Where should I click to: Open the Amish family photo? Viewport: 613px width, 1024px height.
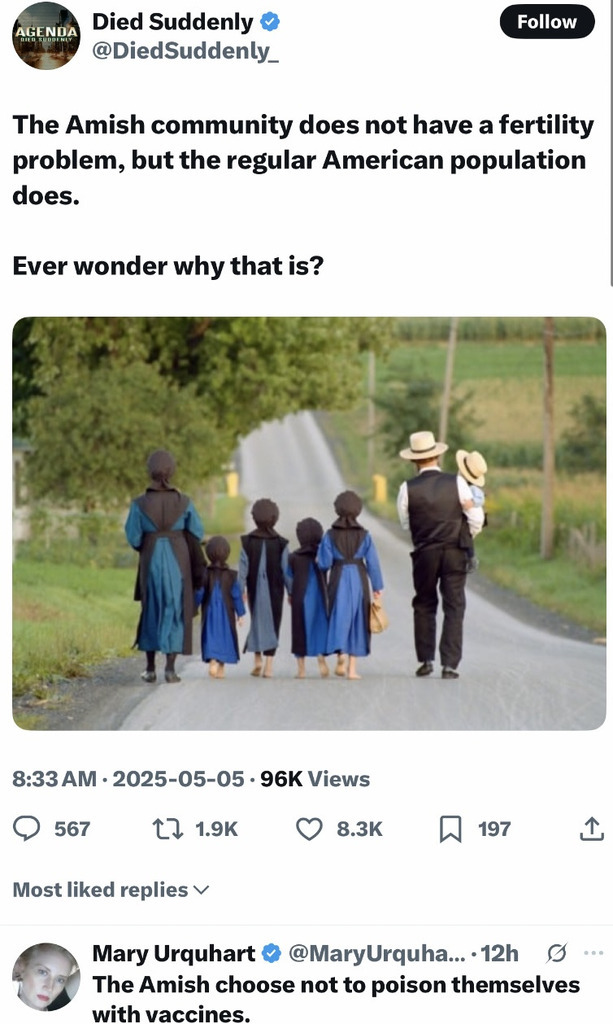(309, 523)
